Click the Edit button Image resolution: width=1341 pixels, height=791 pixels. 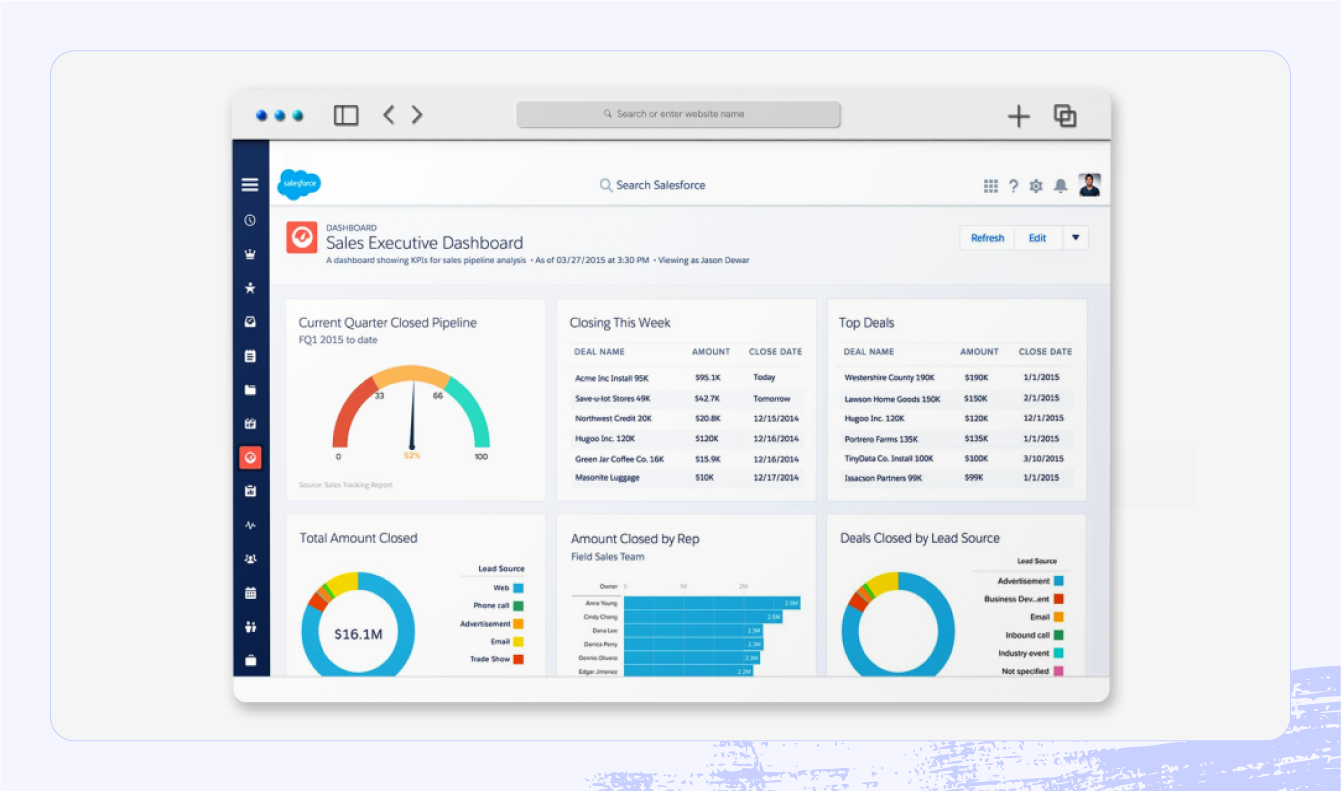[x=1037, y=237]
